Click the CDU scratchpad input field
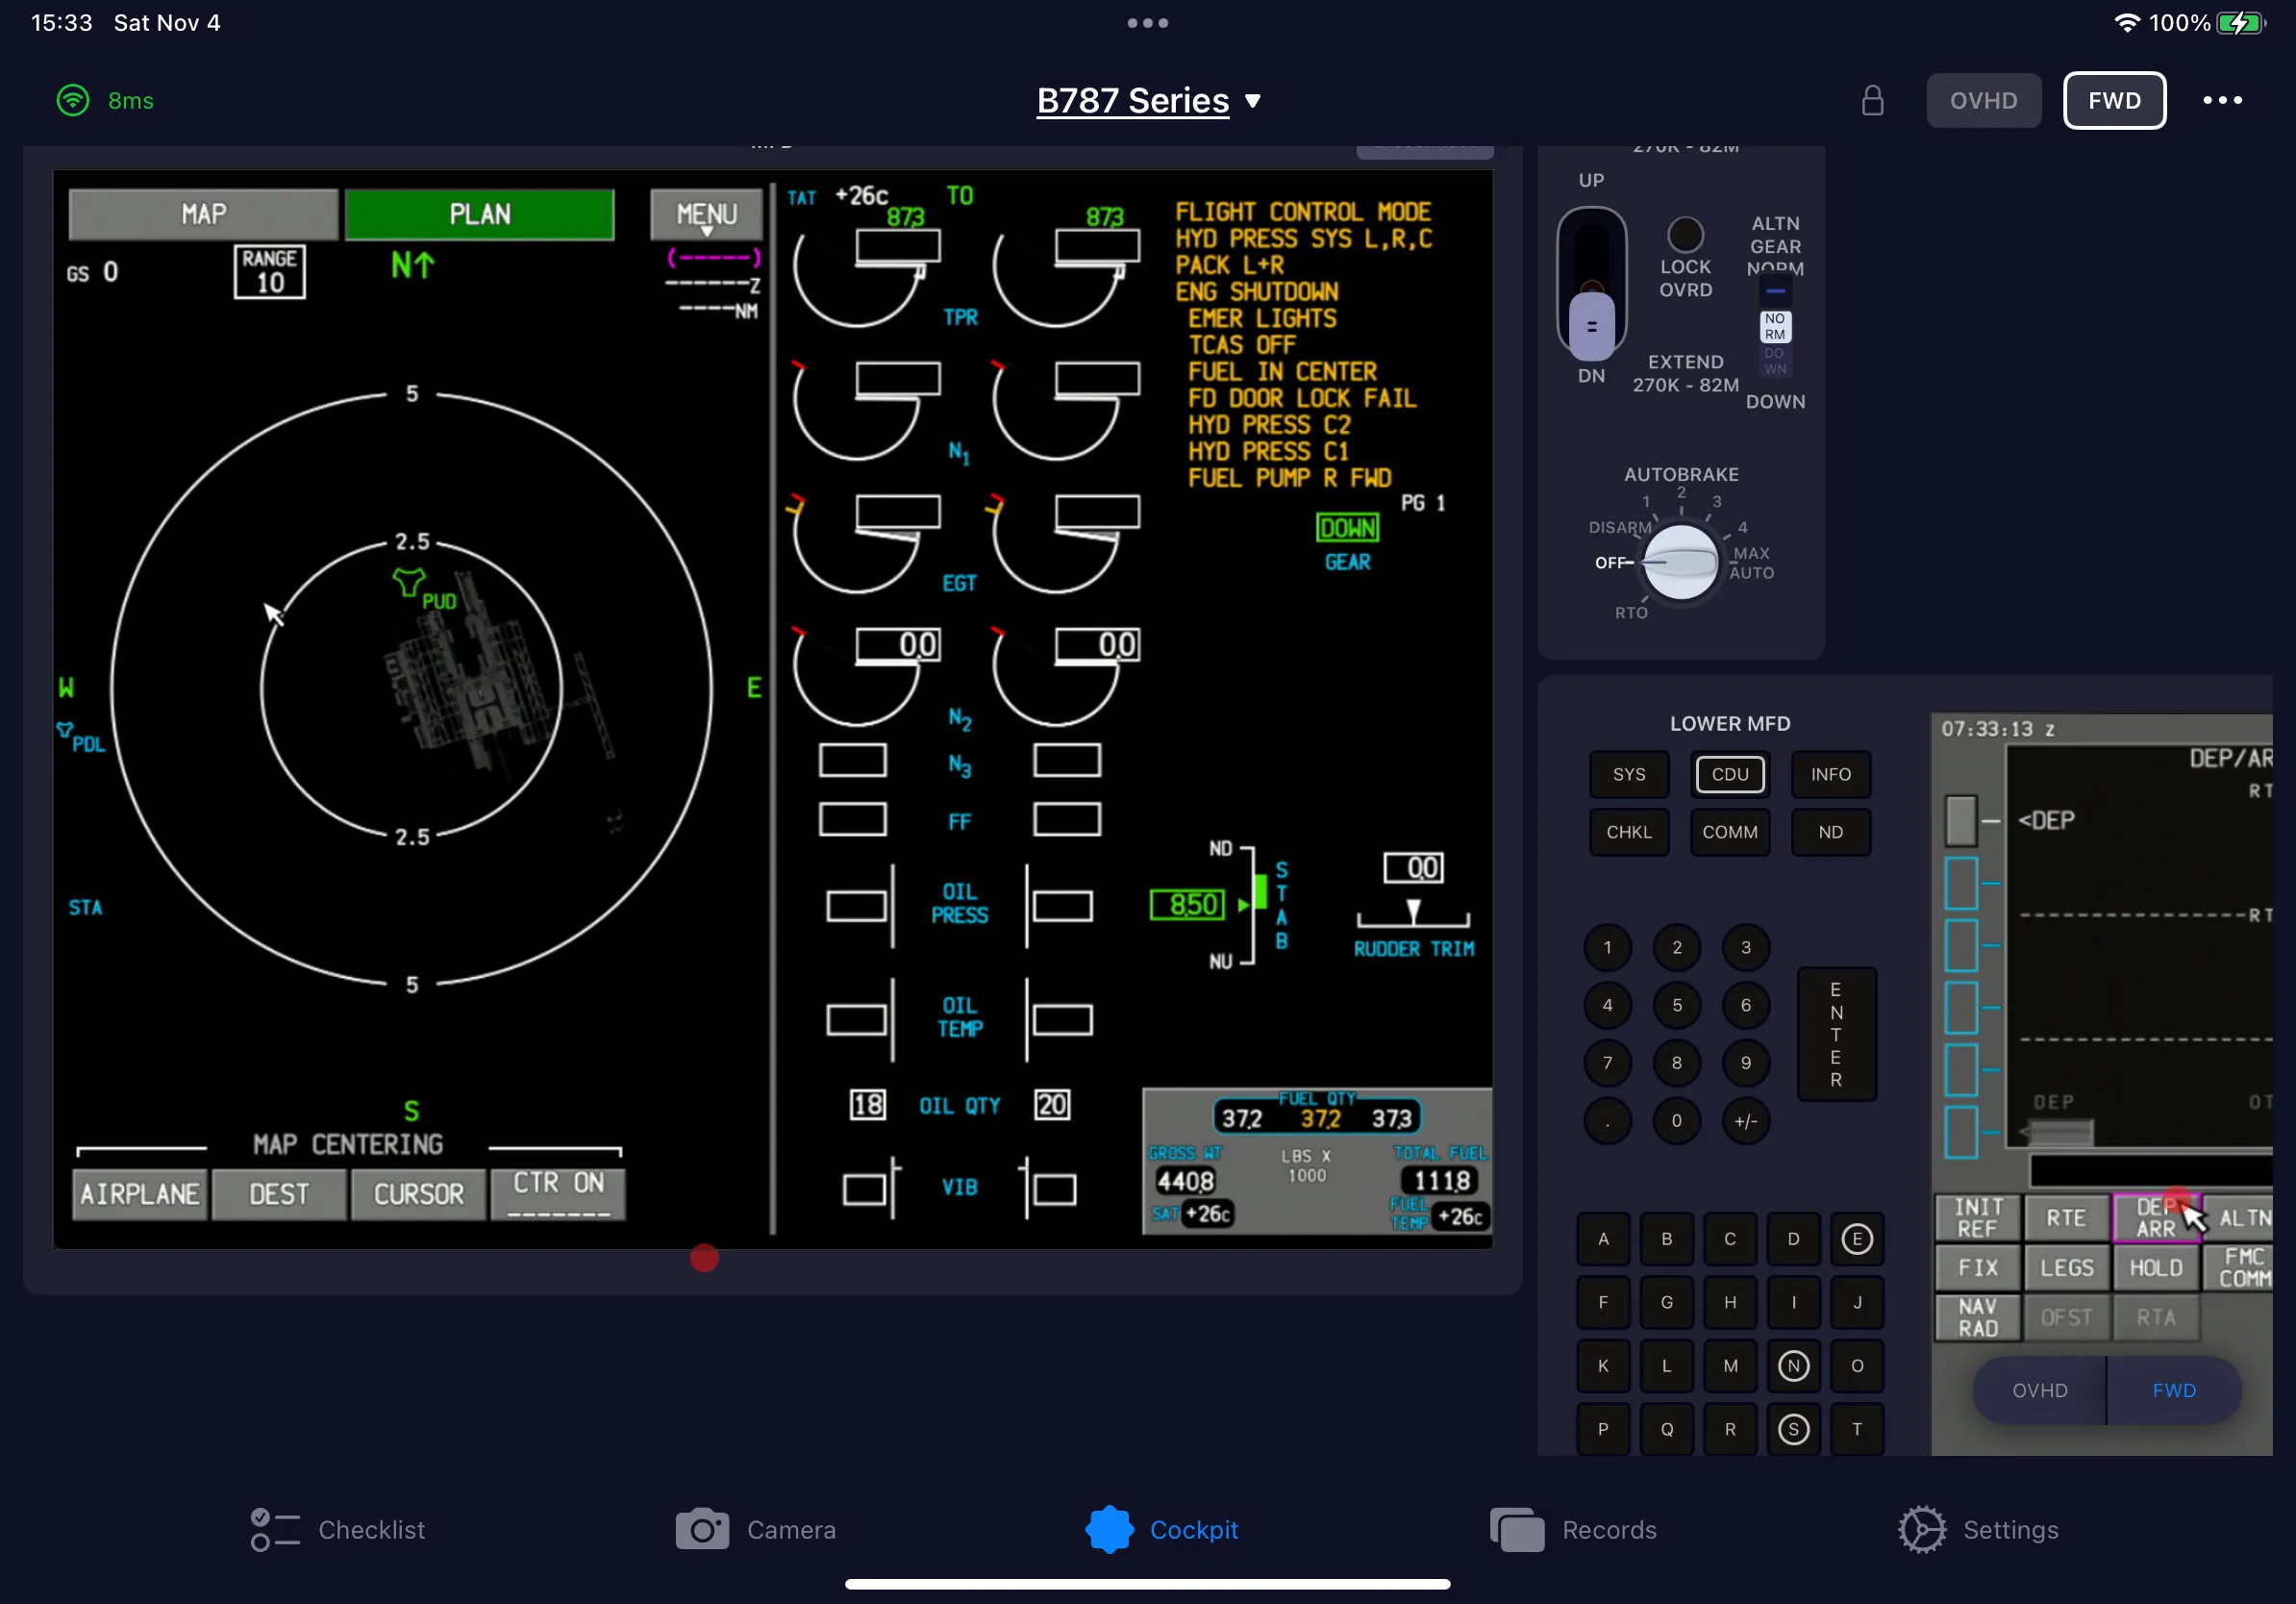This screenshot has height=1604, width=2296. click(2150, 1170)
